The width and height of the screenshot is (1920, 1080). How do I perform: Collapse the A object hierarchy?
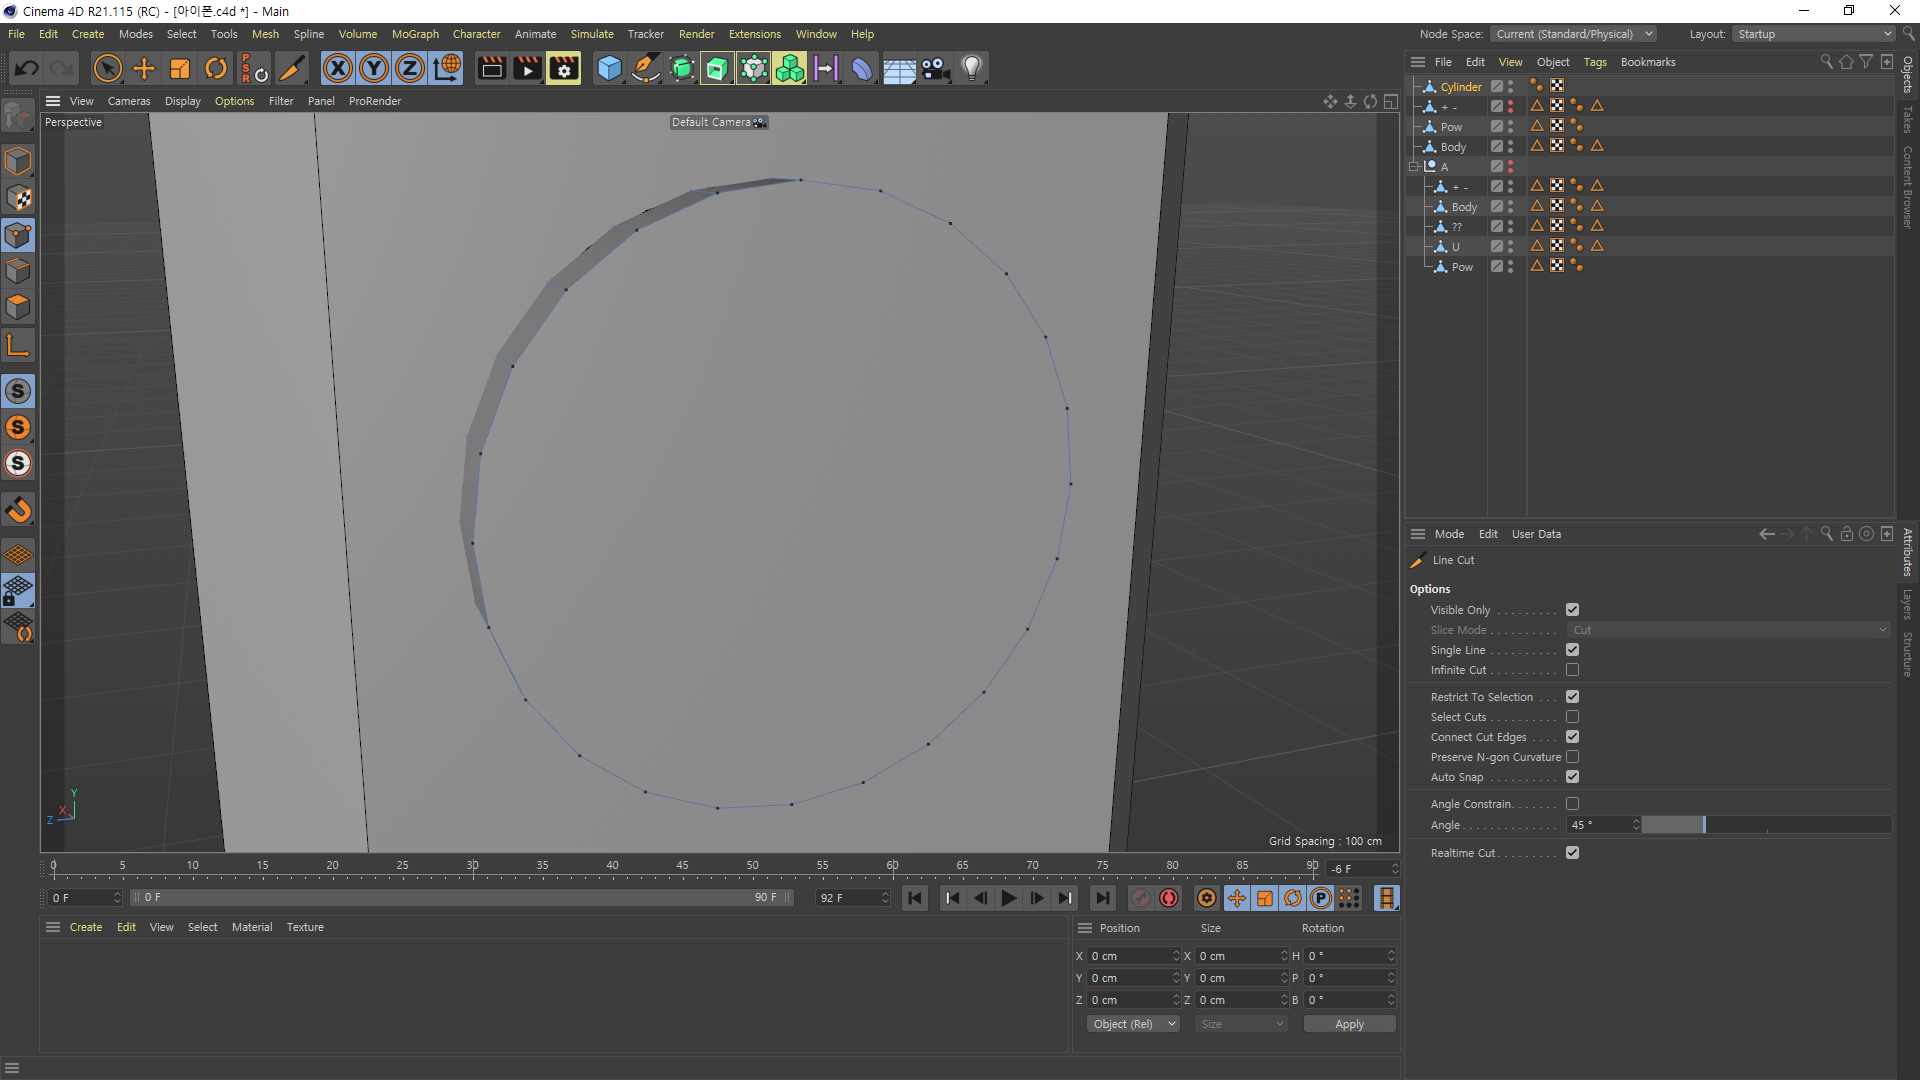coord(1414,167)
